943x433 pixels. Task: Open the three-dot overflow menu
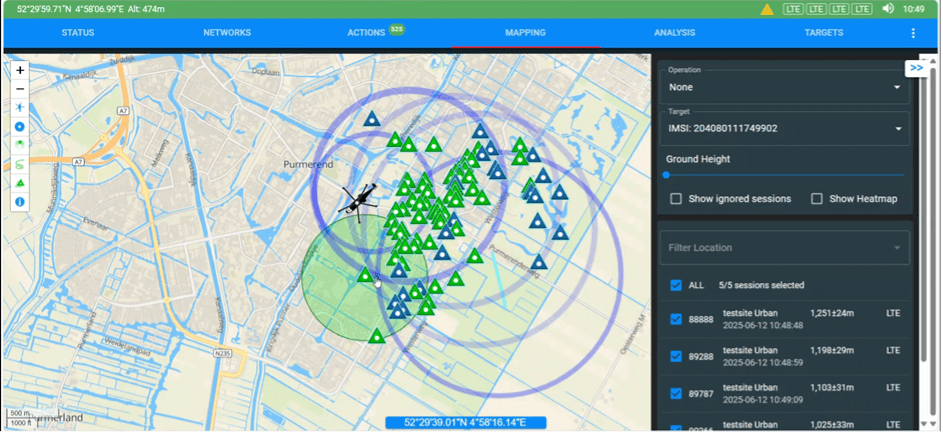tap(913, 33)
